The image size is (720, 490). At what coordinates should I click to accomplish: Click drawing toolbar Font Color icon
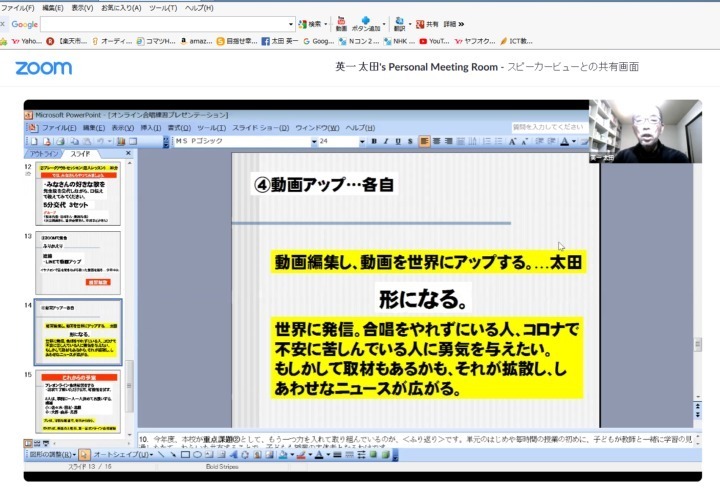coord(319,455)
